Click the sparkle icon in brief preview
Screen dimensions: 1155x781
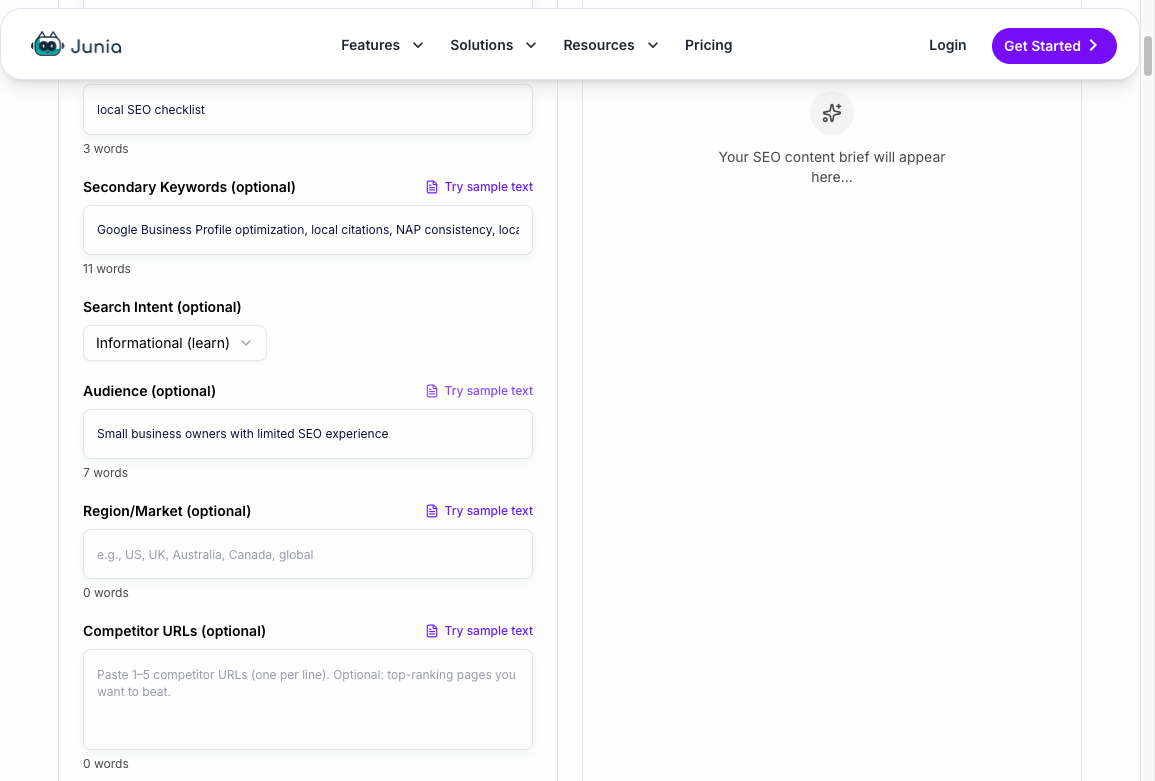pos(832,113)
